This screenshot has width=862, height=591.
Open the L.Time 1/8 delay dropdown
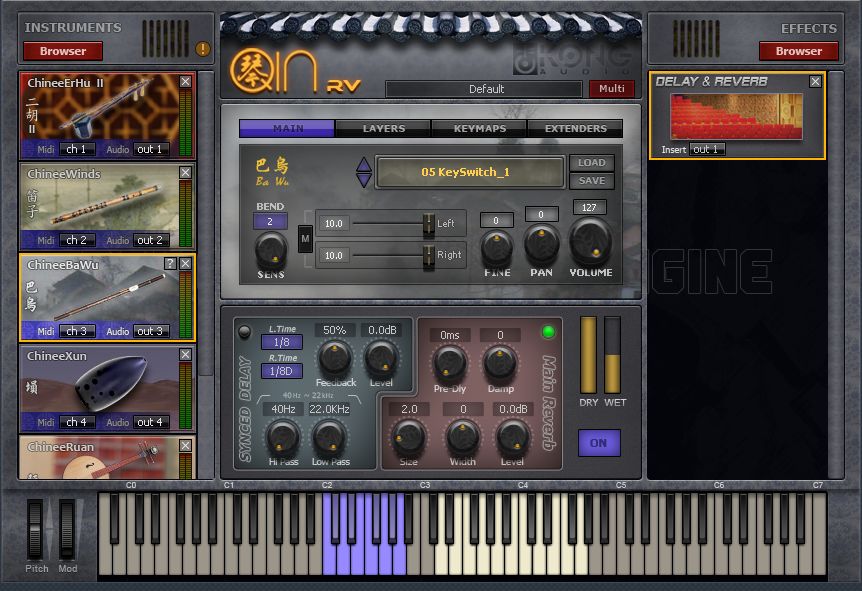coord(282,342)
